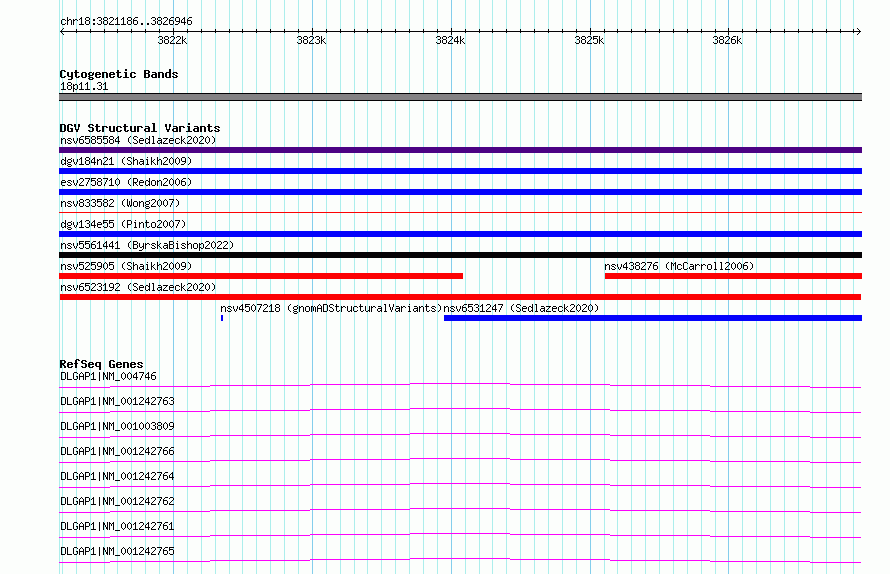Select the red nsv525905 variant bar
The height and width of the screenshot is (574, 890).
261,276
